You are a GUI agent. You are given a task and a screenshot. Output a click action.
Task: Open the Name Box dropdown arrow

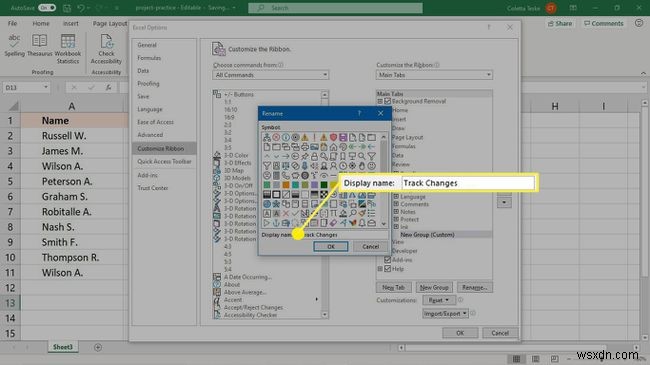[46, 88]
